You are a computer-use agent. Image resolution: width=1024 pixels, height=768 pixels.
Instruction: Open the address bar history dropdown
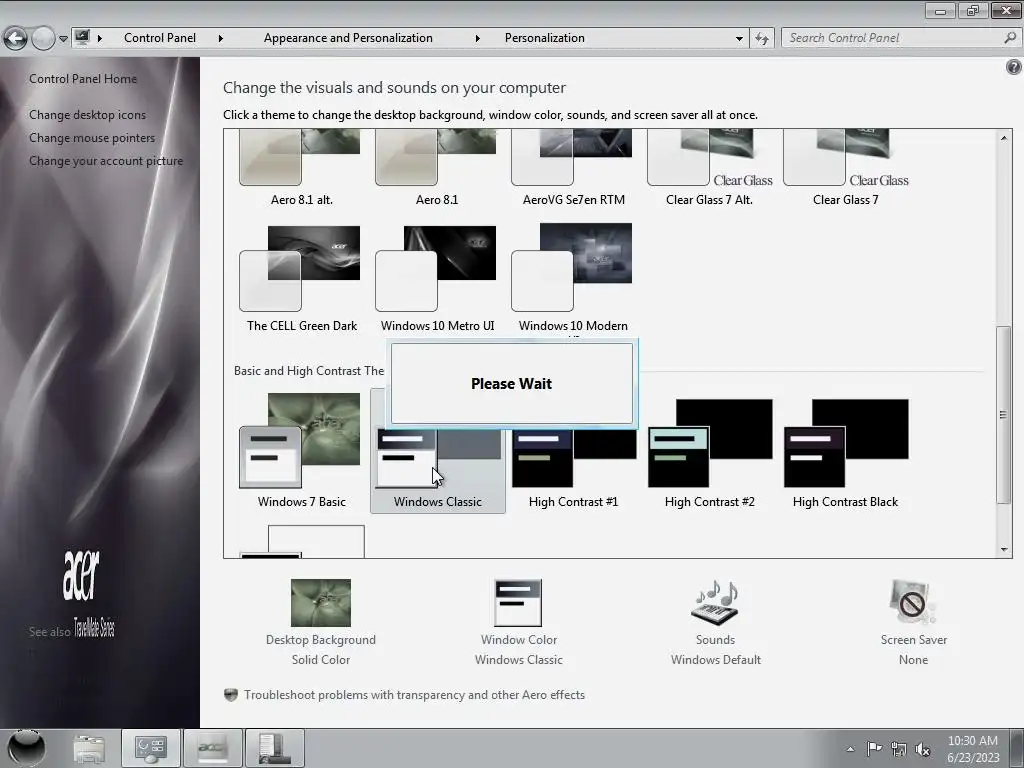739,39
